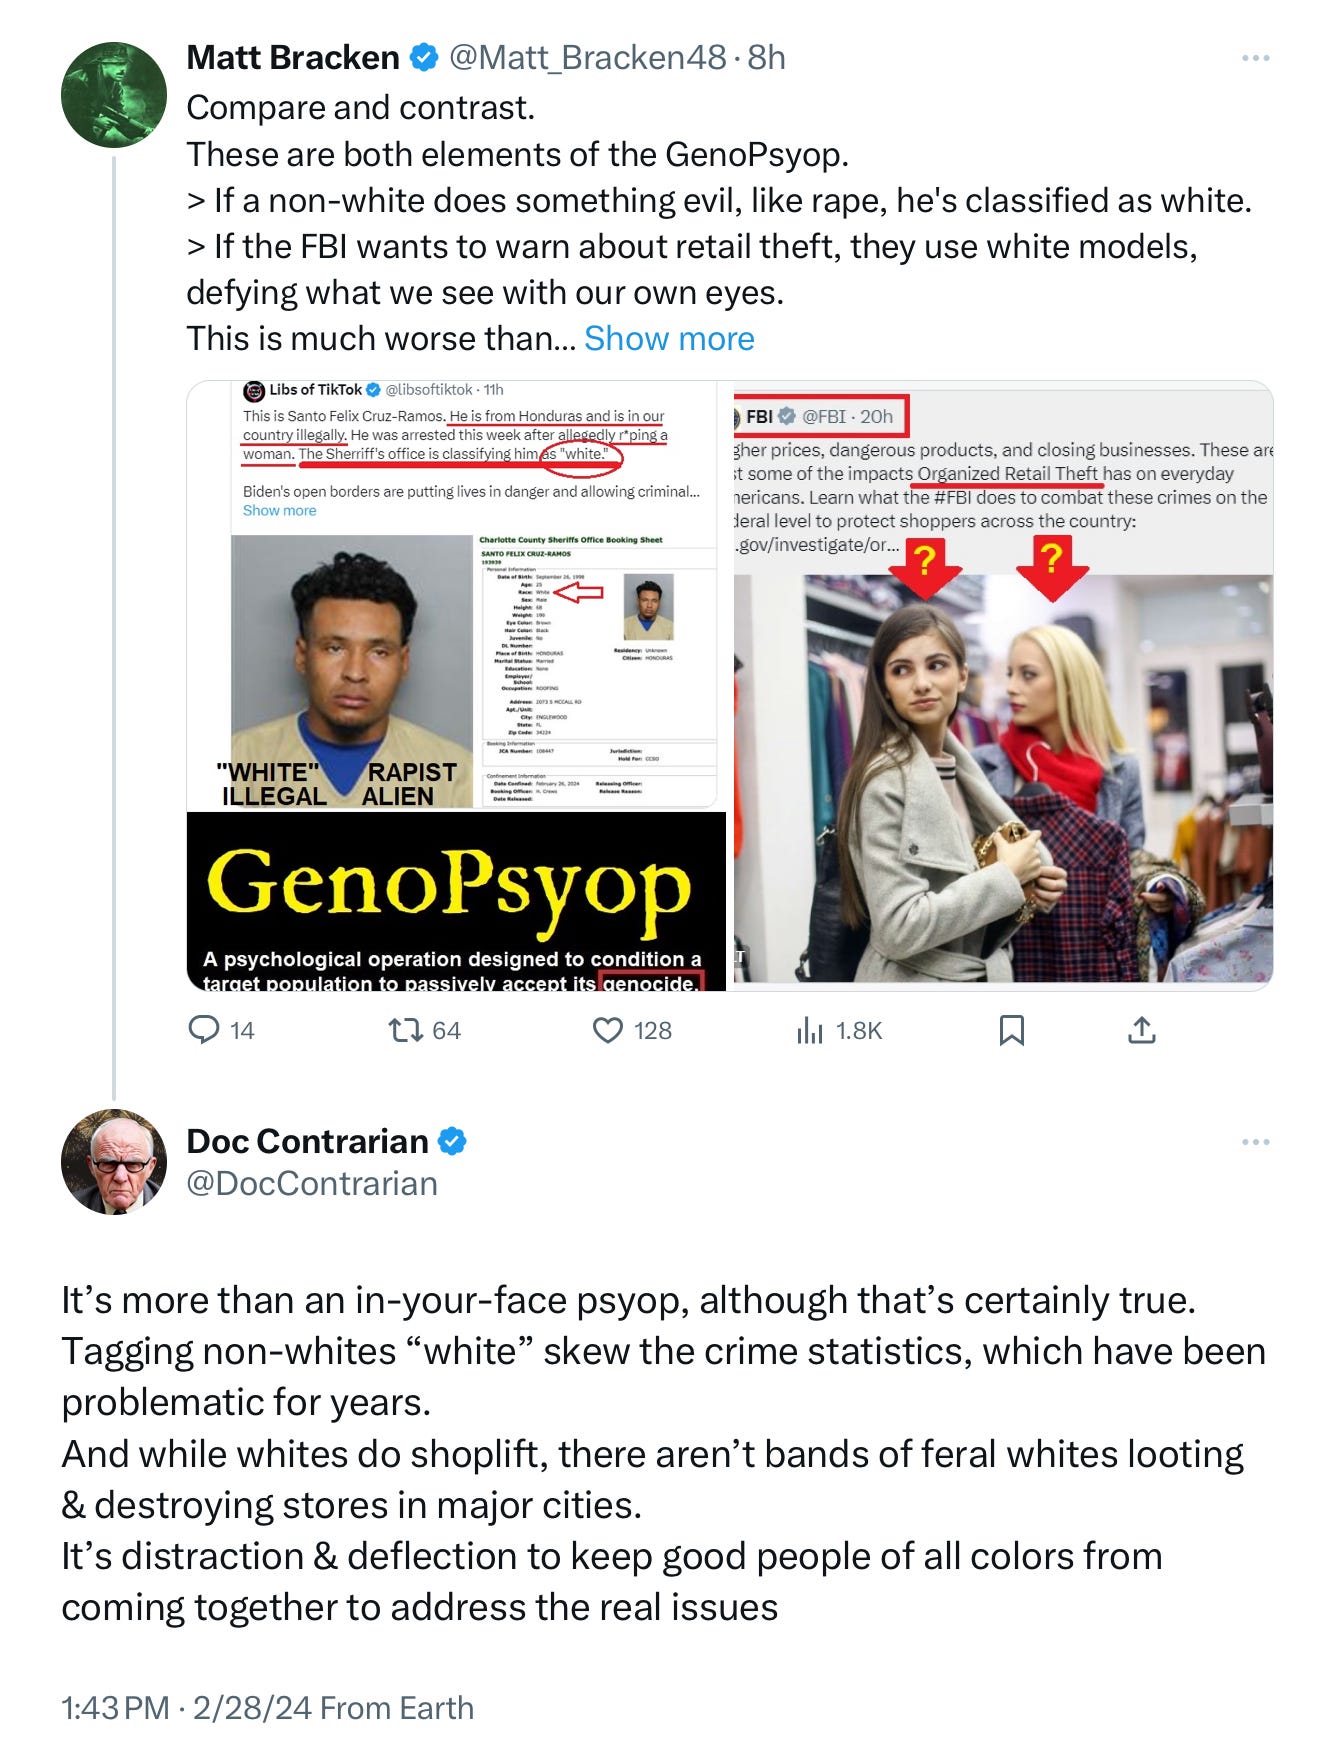
Task: Open the @DocContrarian handle link
Action: [x=312, y=1184]
